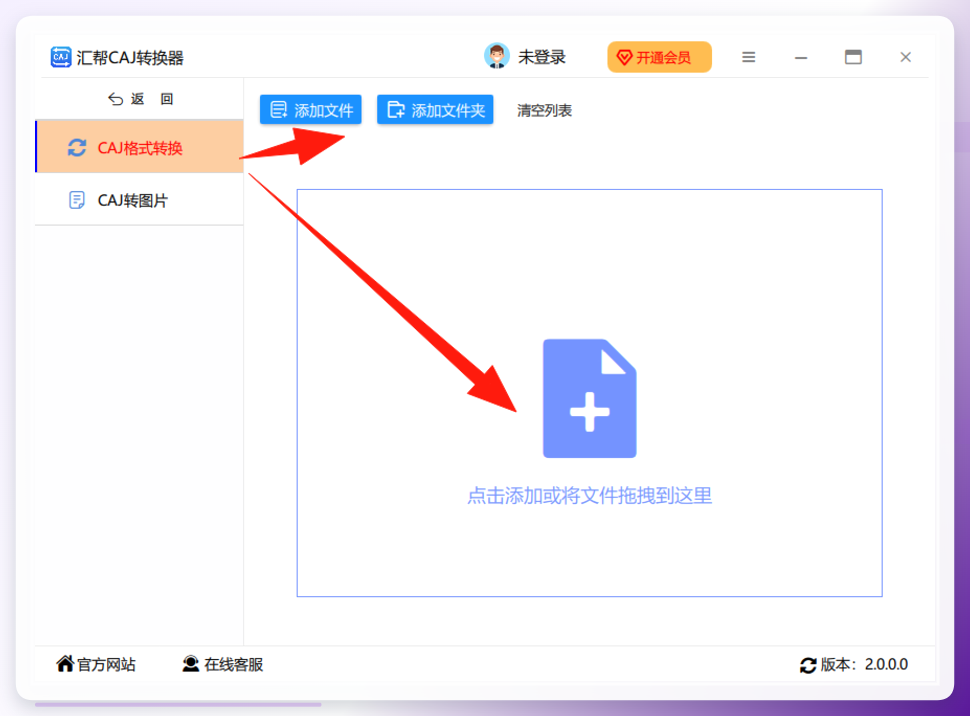Click the 汇帮CAJ转换器 app logo icon

tap(61, 57)
